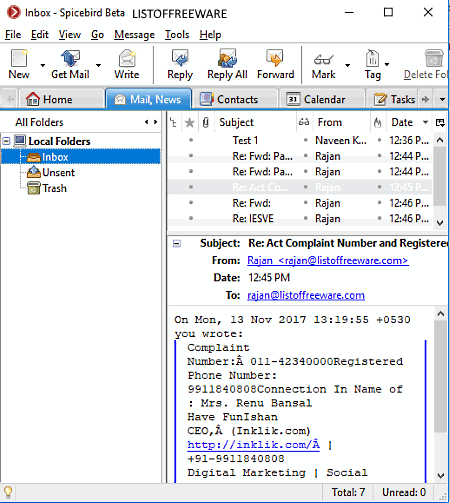The image size is (450, 503).
Task: Toggle star on Test 1 message
Action: click(191, 140)
